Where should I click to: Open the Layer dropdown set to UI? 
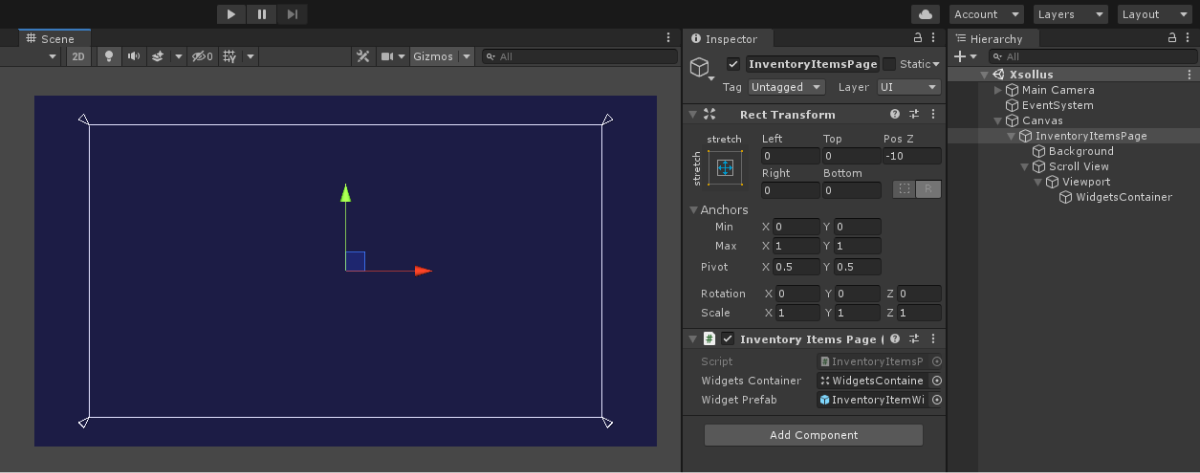pyautogui.click(x=908, y=87)
